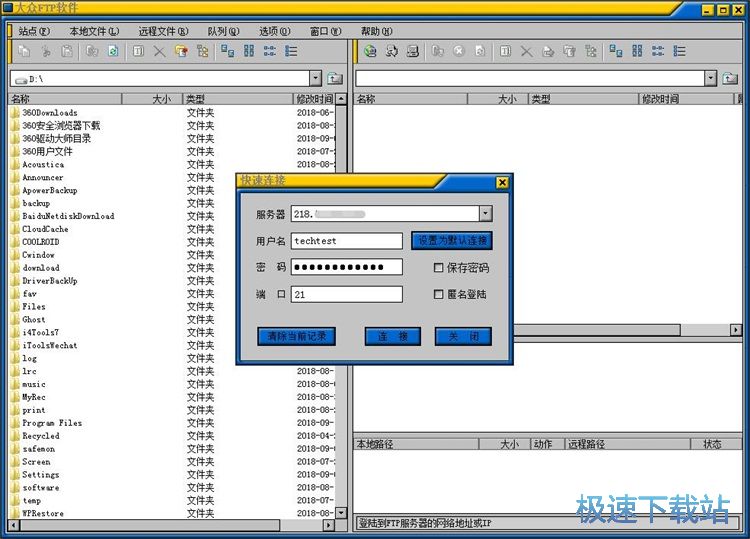This screenshot has height=539, width=750.
Task: Click the local pane horizontal scroll right arrow
Action: pyautogui.click(x=328, y=525)
